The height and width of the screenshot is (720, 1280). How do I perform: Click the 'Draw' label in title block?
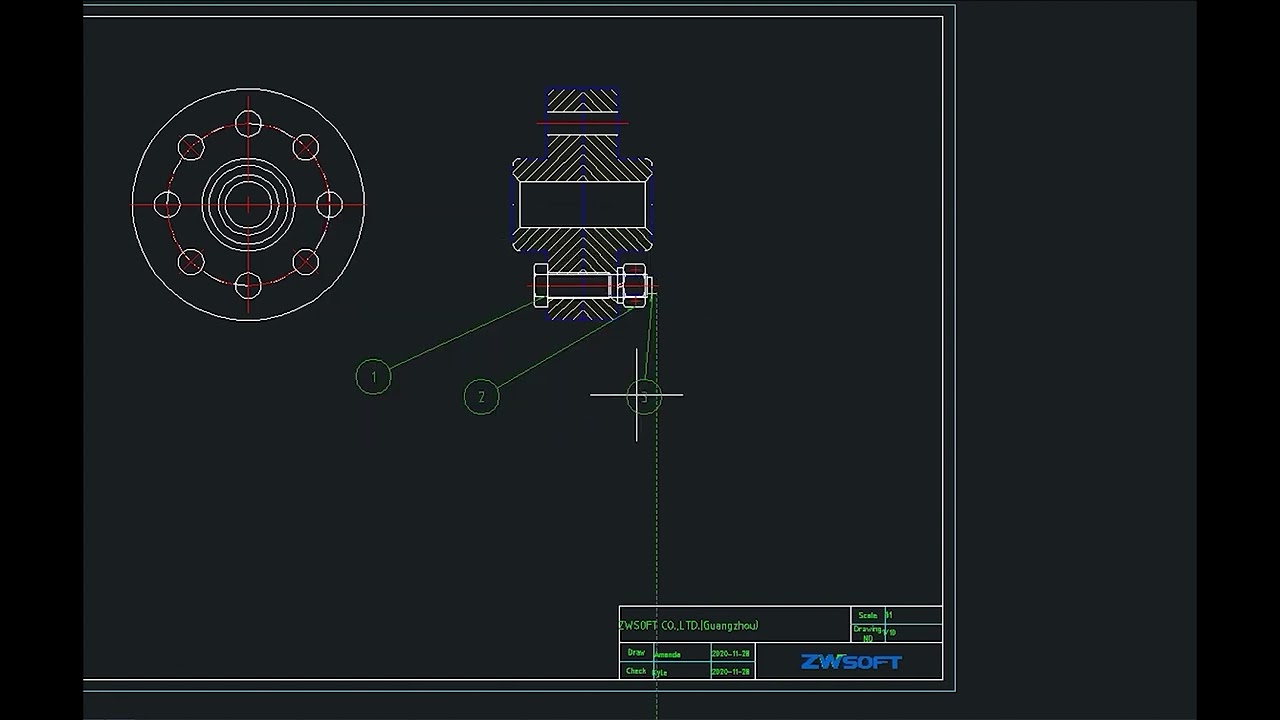pyautogui.click(x=636, y=652)
